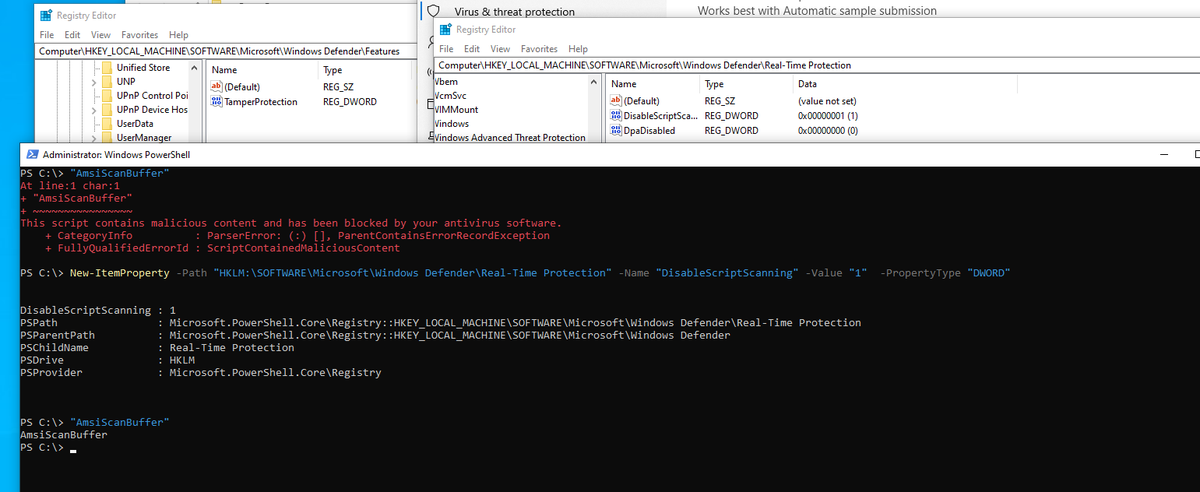Click the 'Works best with Automatic sample submission' text
Image resolution: width=1200 pixels, height=492 pixels.
coord(817,11)
